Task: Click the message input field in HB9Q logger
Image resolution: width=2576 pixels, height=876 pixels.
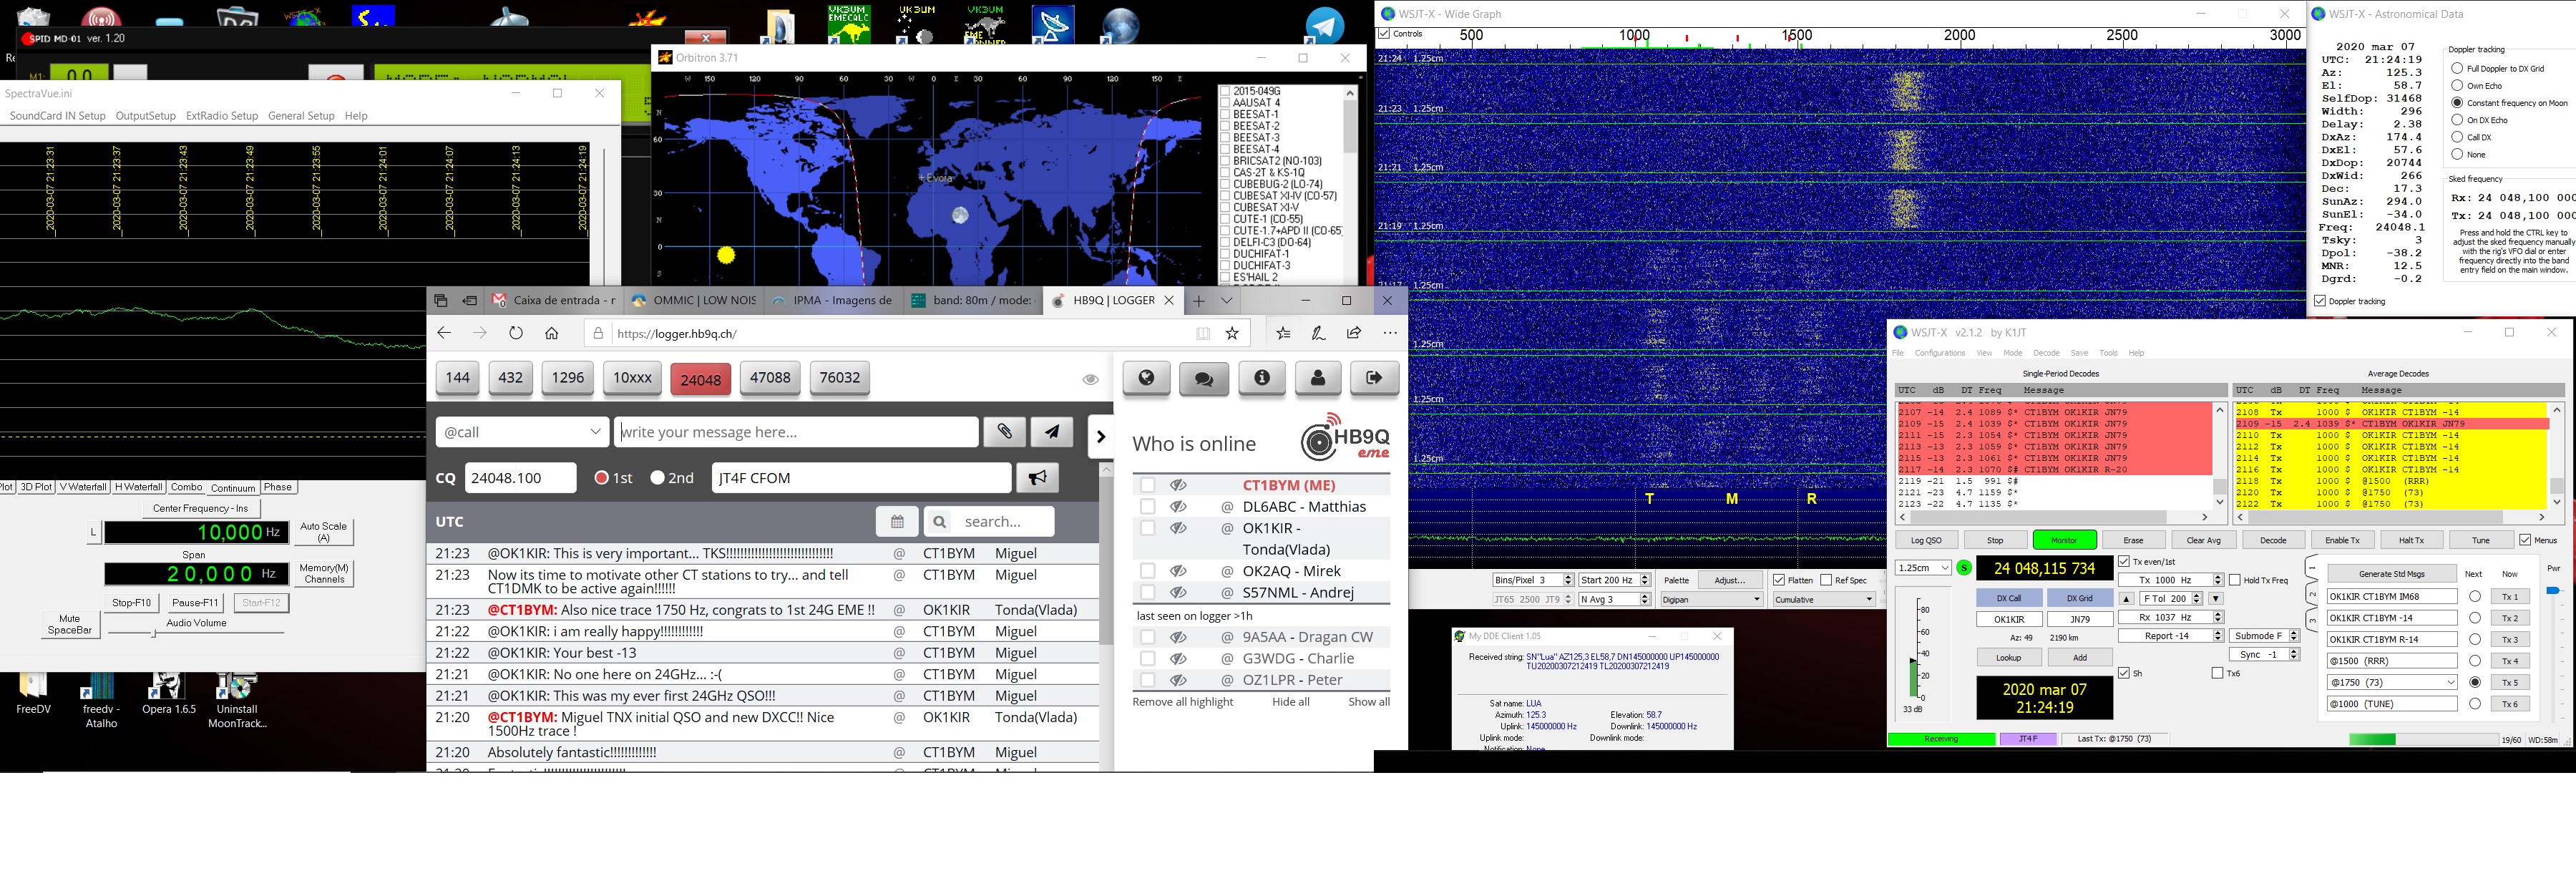Action: coord(800,431)
